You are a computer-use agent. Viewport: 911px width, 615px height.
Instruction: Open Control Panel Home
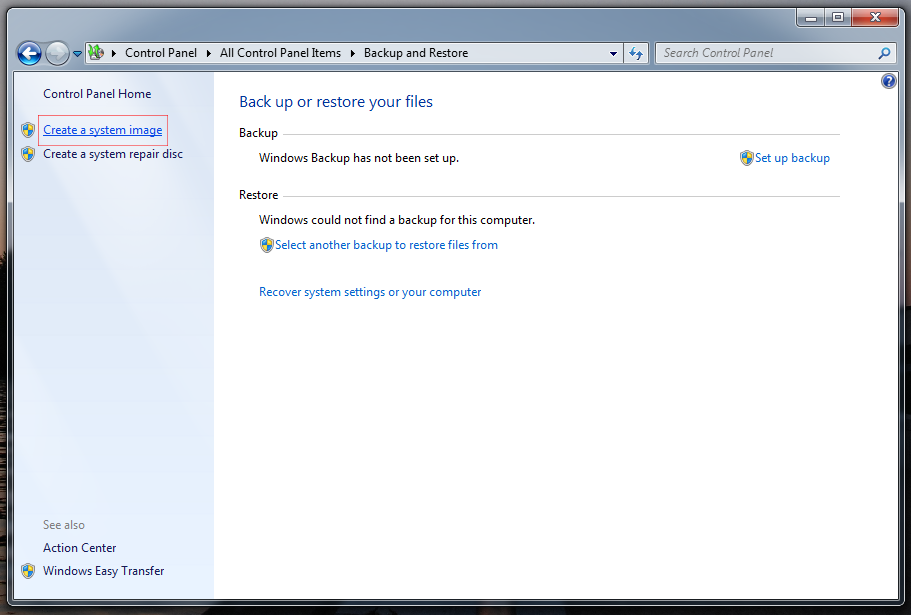point(97,93)
